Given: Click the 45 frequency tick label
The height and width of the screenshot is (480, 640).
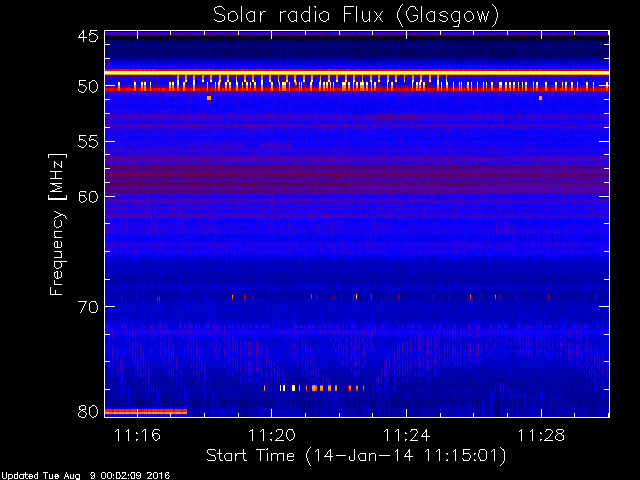Looking at the screenshot, I should coord(88,36).
